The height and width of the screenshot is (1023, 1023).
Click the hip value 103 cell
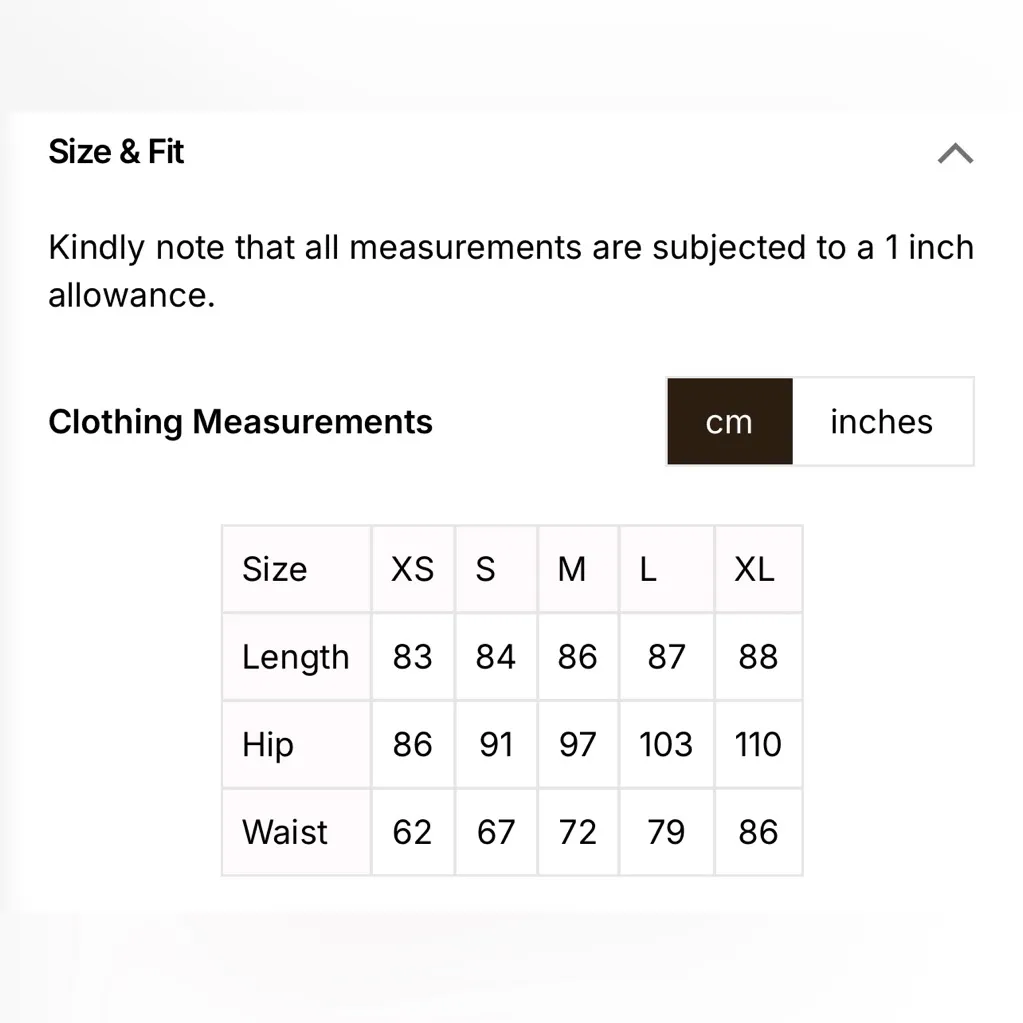(666, 745)
